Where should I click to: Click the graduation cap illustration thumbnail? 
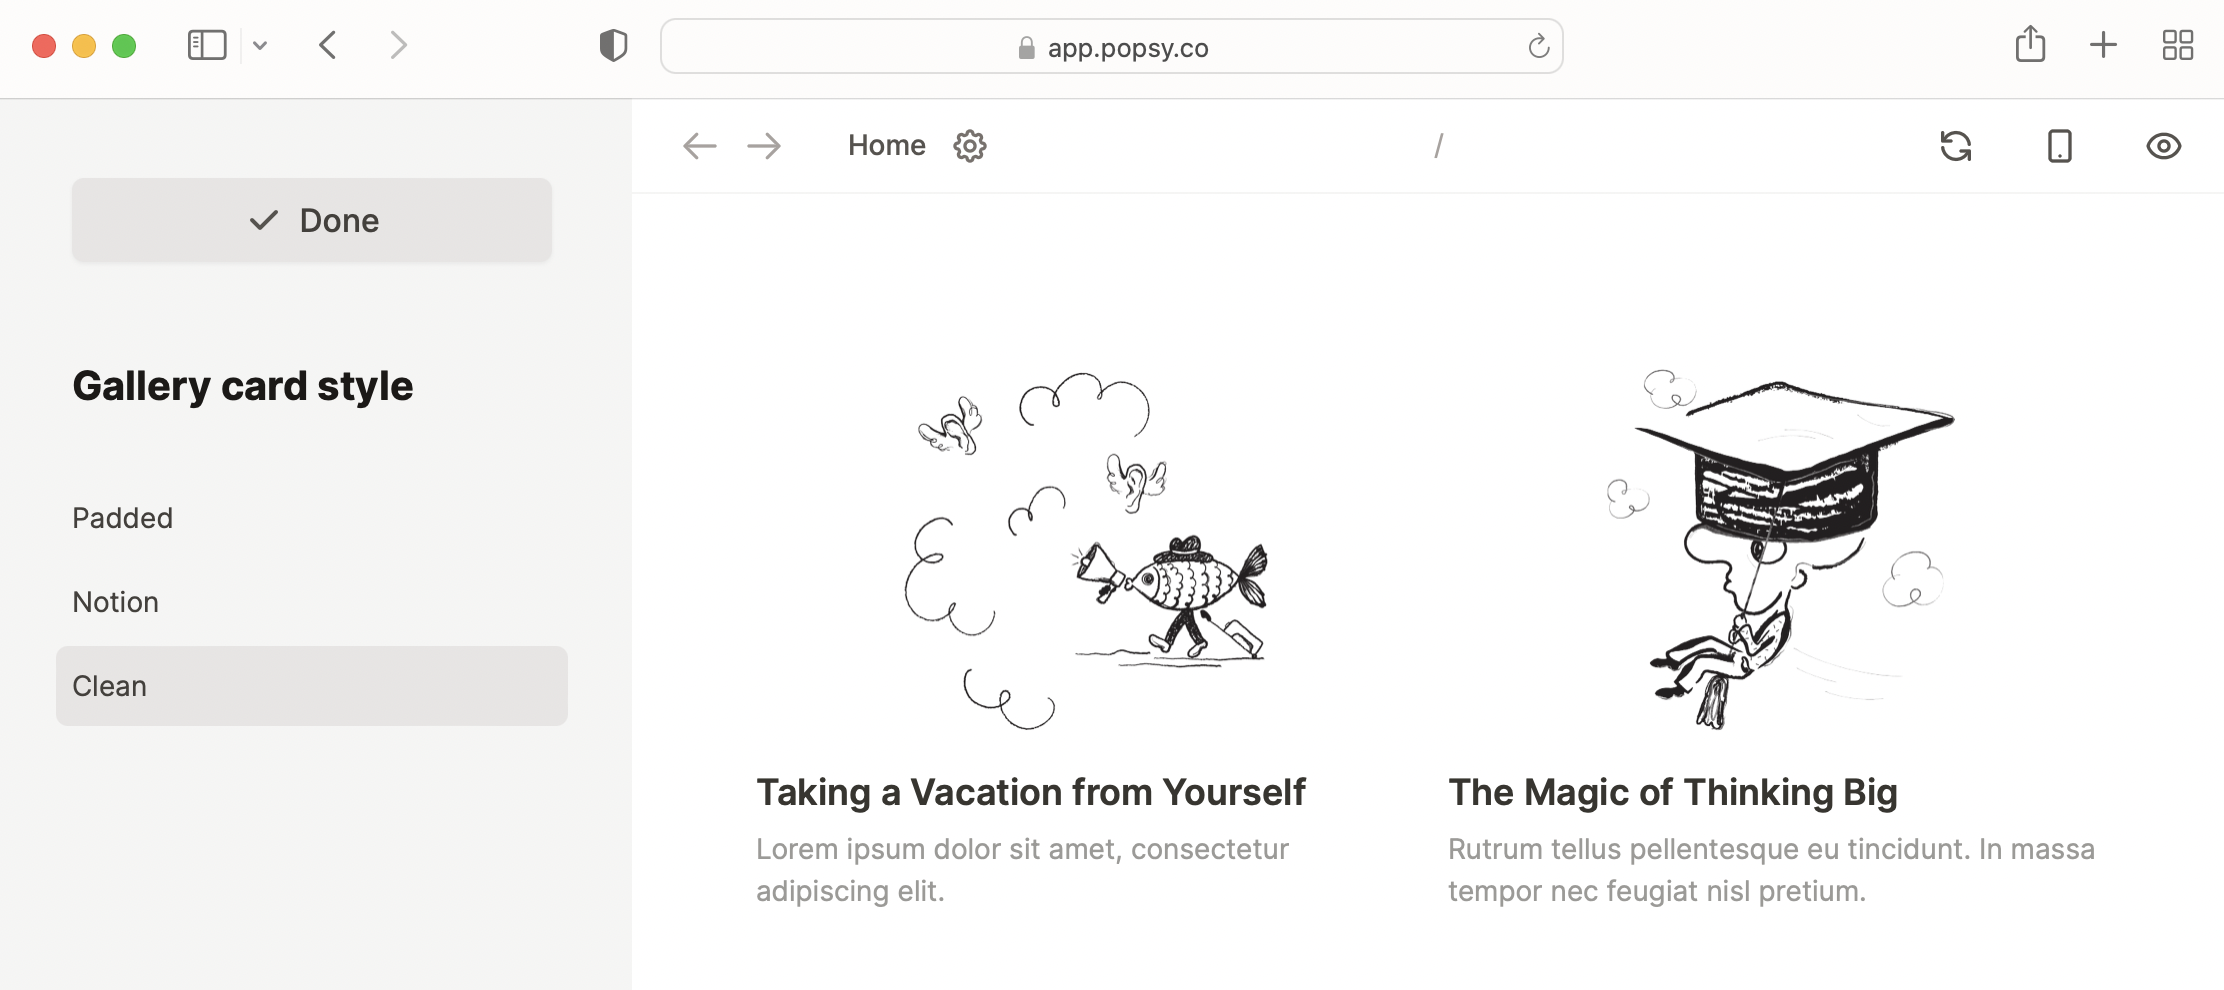click(1775, 548)
